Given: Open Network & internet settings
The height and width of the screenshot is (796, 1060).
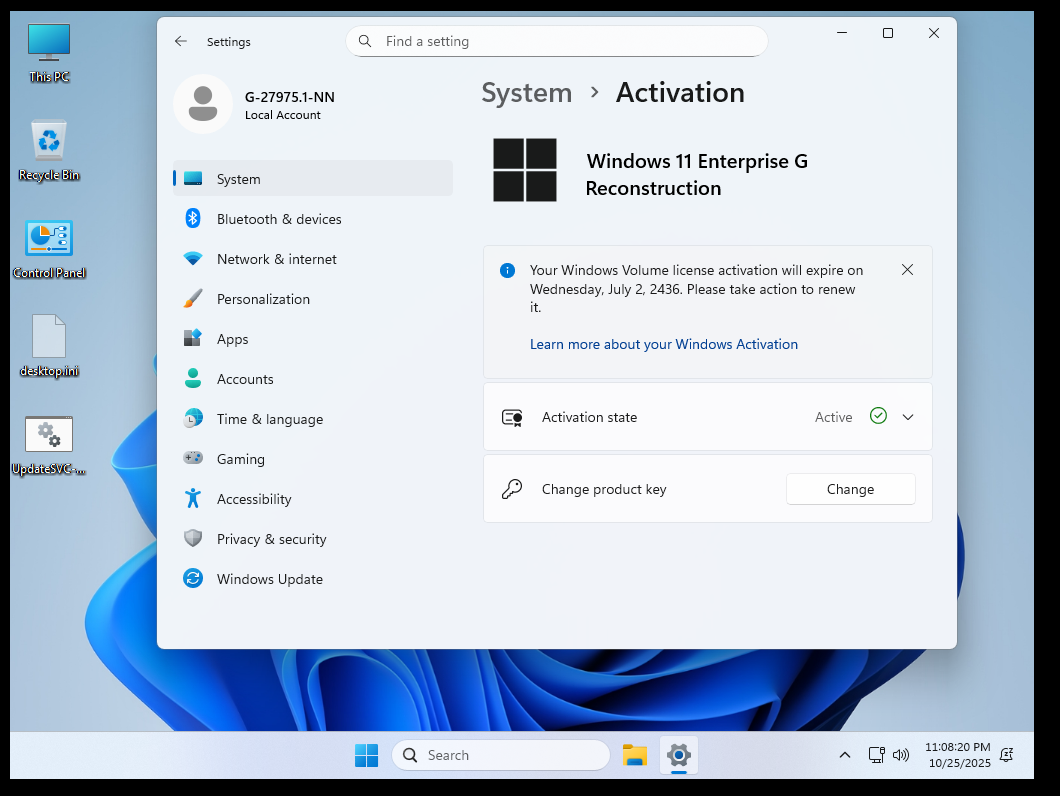Looking at the screenshot, I should [x=313, y=258].
